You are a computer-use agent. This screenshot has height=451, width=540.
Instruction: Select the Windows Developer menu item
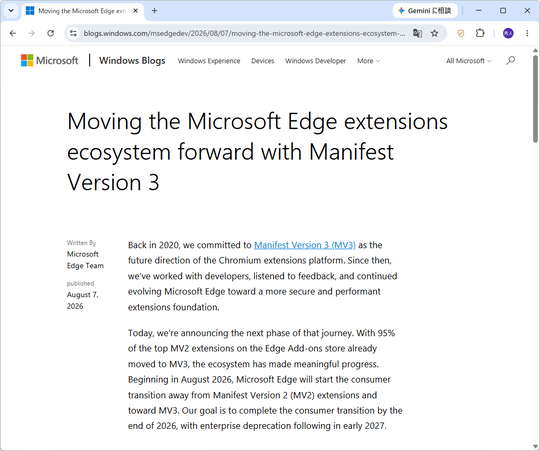315,61
